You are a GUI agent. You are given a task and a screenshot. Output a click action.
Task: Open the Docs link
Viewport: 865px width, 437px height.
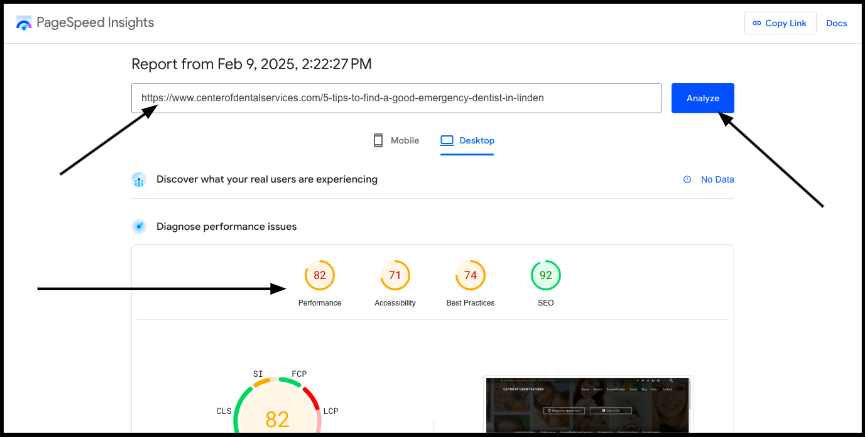(x=836, y=23)
